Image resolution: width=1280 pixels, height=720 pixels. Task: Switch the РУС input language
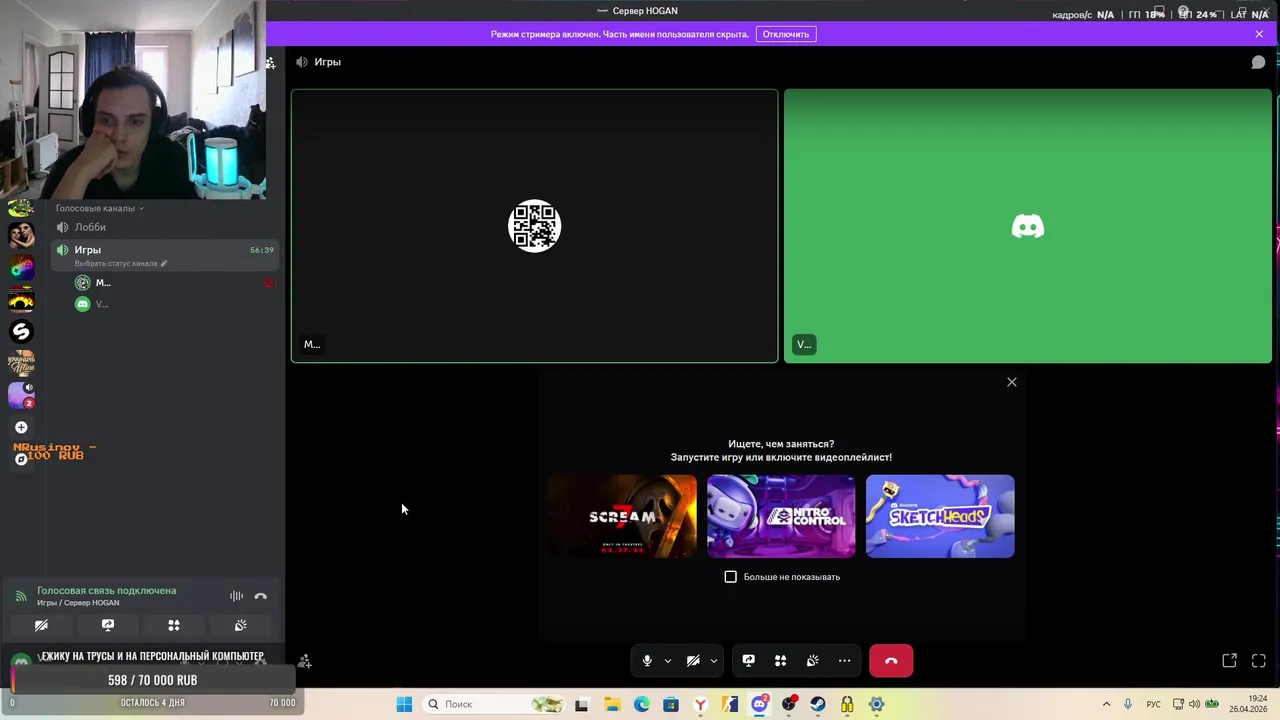(x=1153, y=704)
